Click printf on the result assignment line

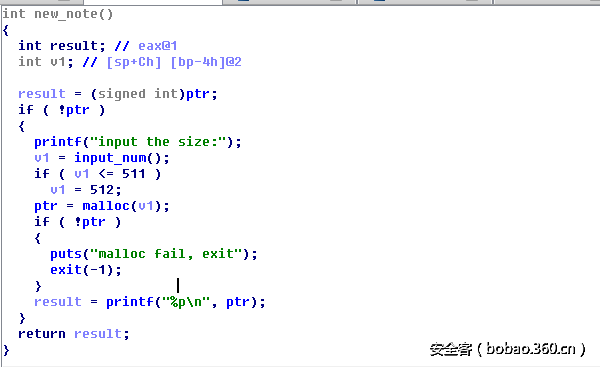(130, 302)
